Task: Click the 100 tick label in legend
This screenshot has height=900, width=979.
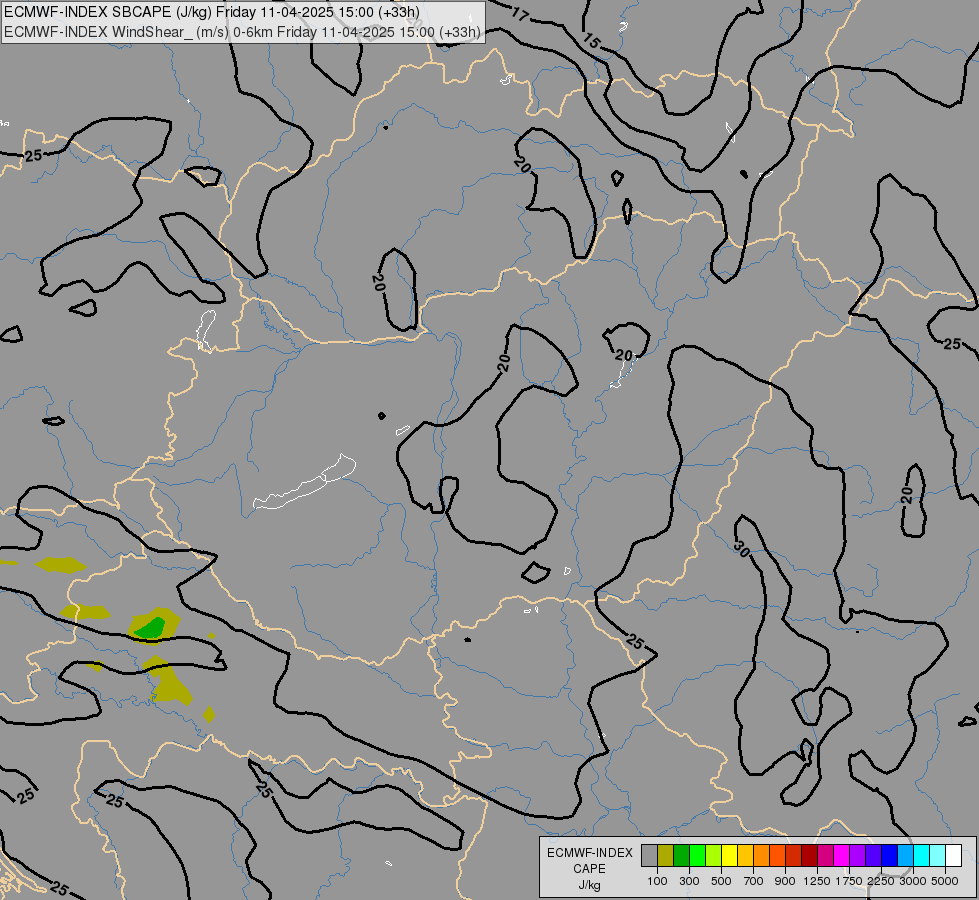Action: (657, 881)
